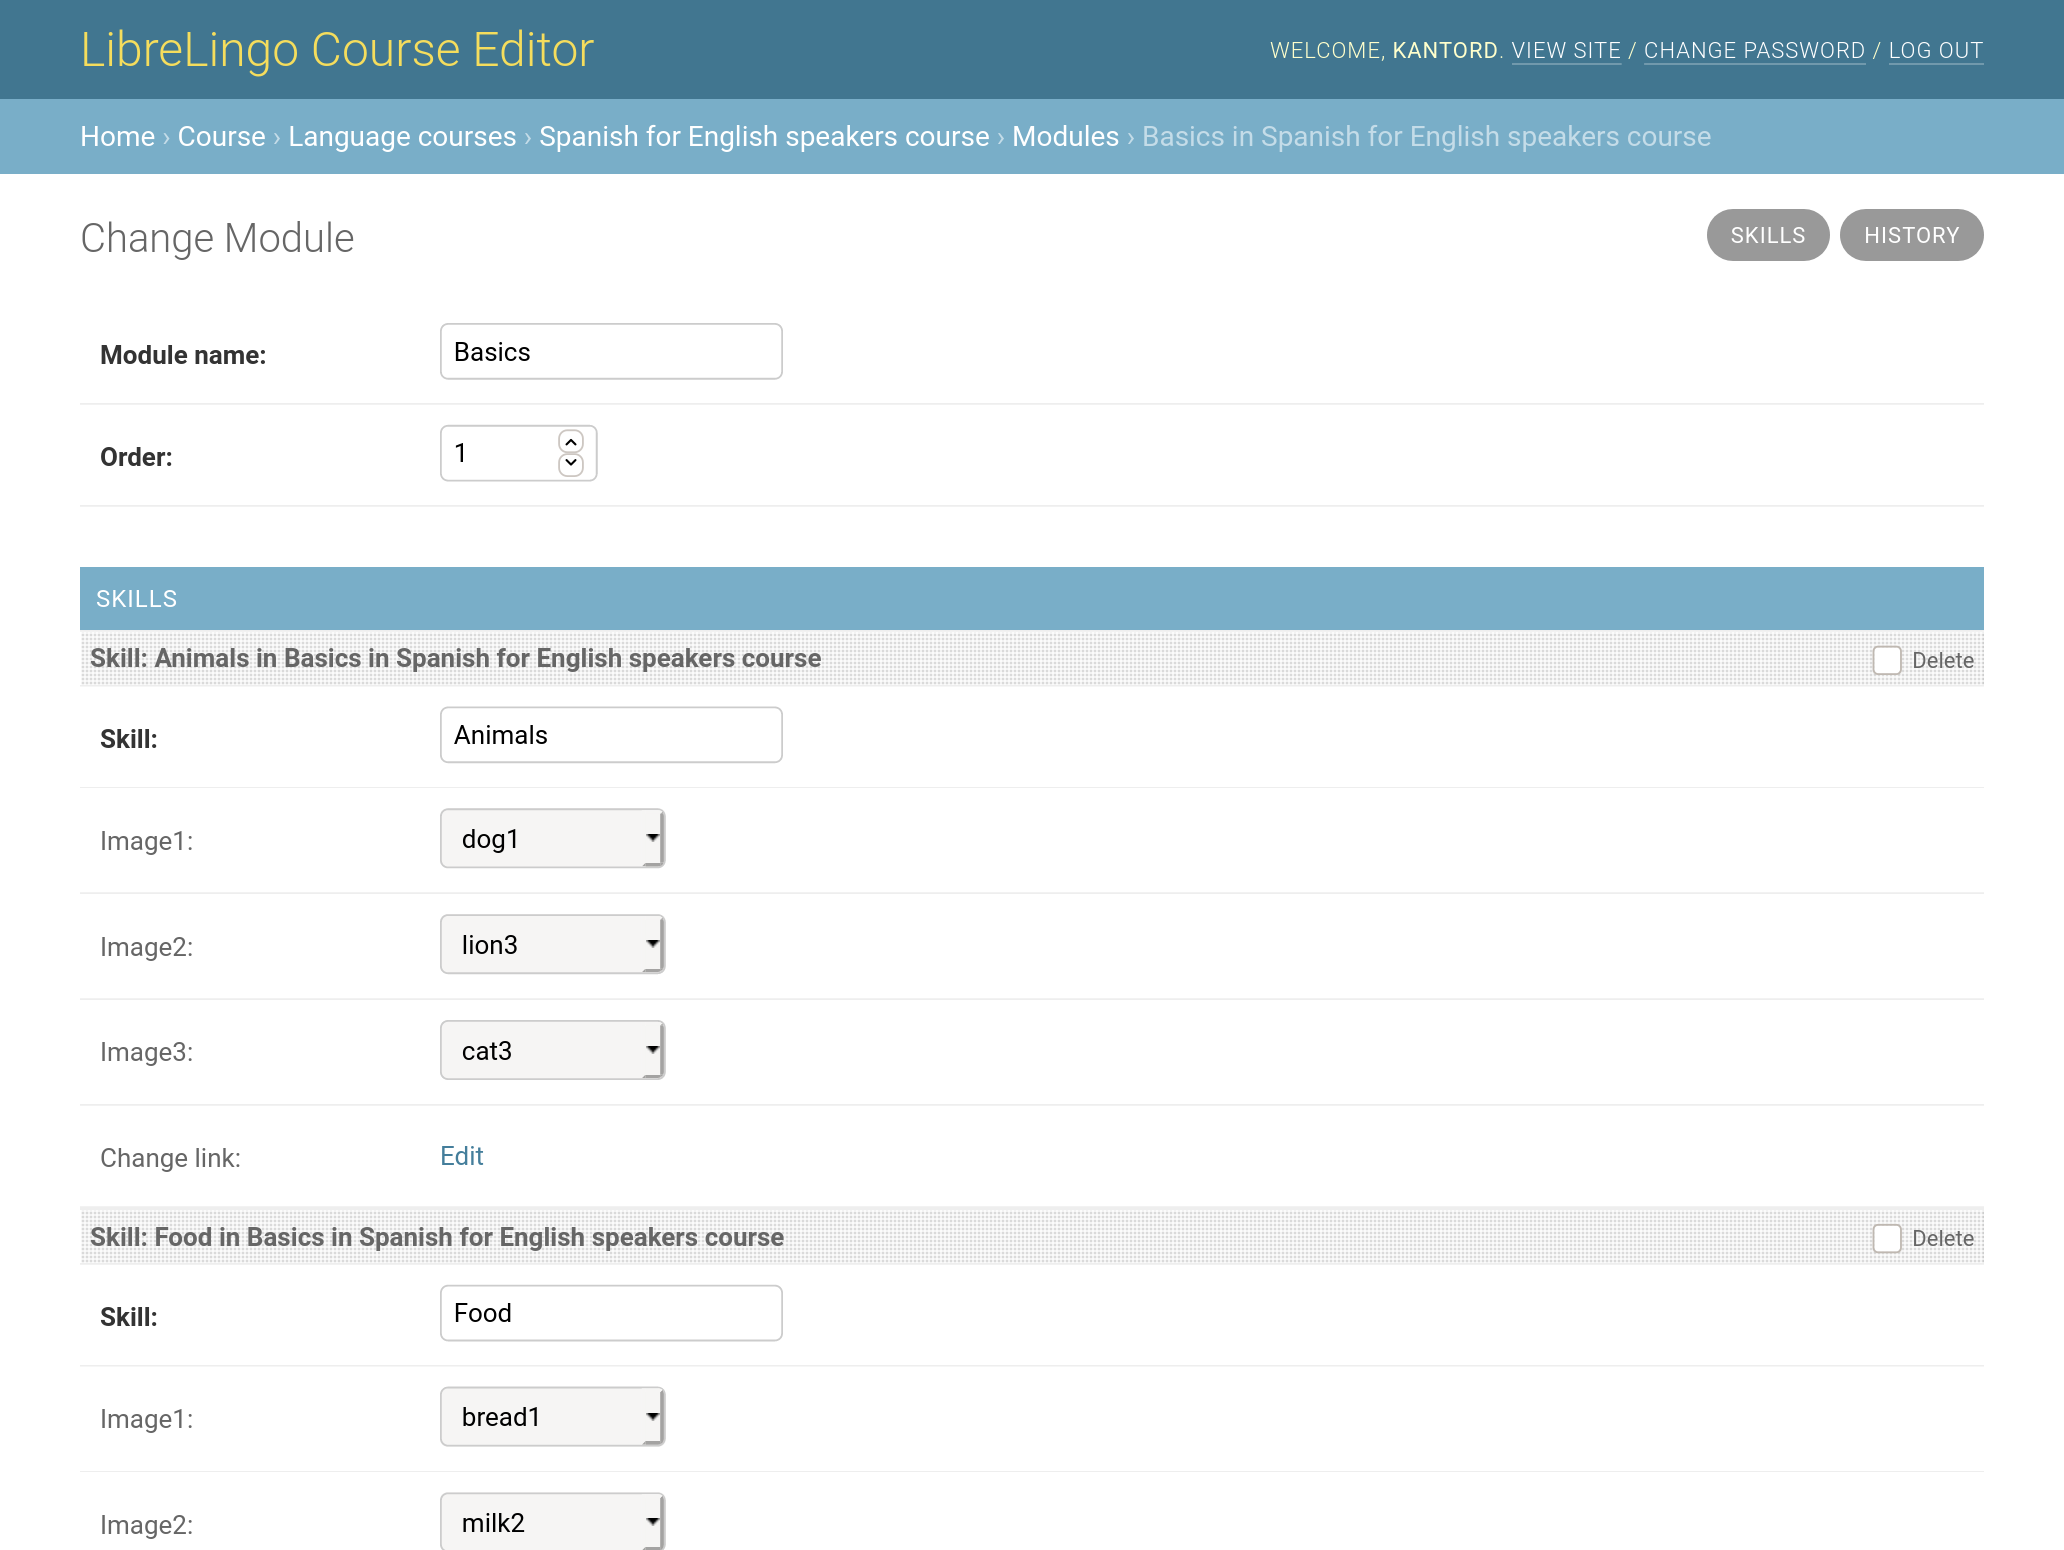Decrement the Order value with down arrow
The image size is (2064, 1550).
571,464
